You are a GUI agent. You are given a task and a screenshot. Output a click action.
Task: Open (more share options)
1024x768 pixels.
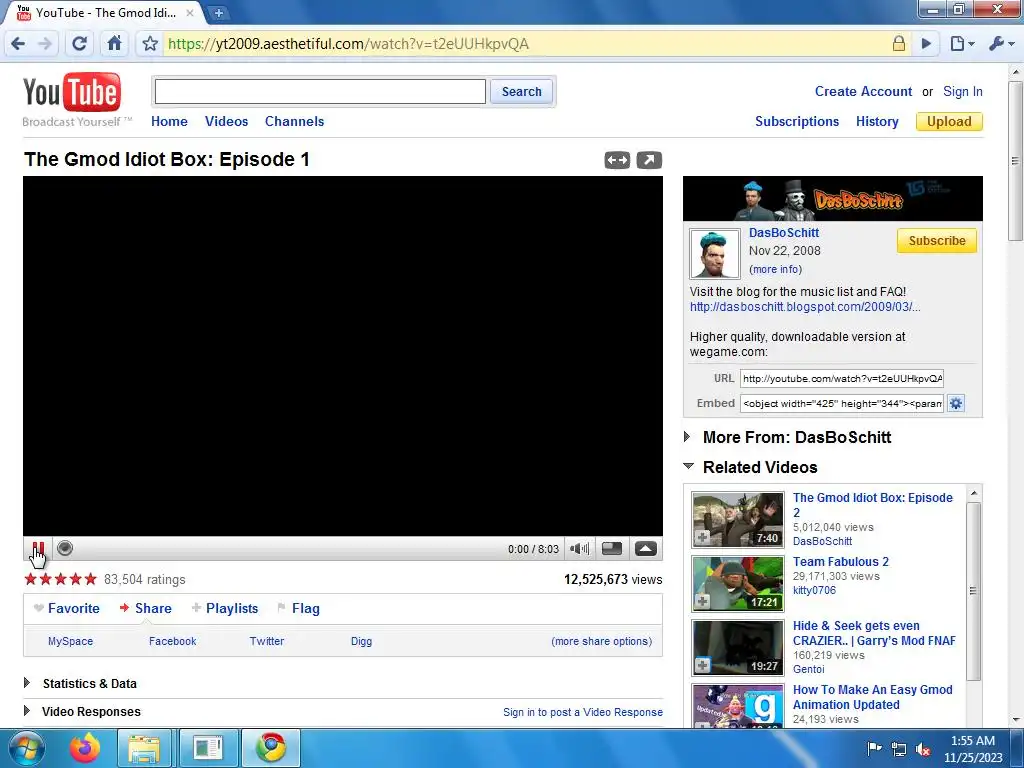click(x=601, y=641)
